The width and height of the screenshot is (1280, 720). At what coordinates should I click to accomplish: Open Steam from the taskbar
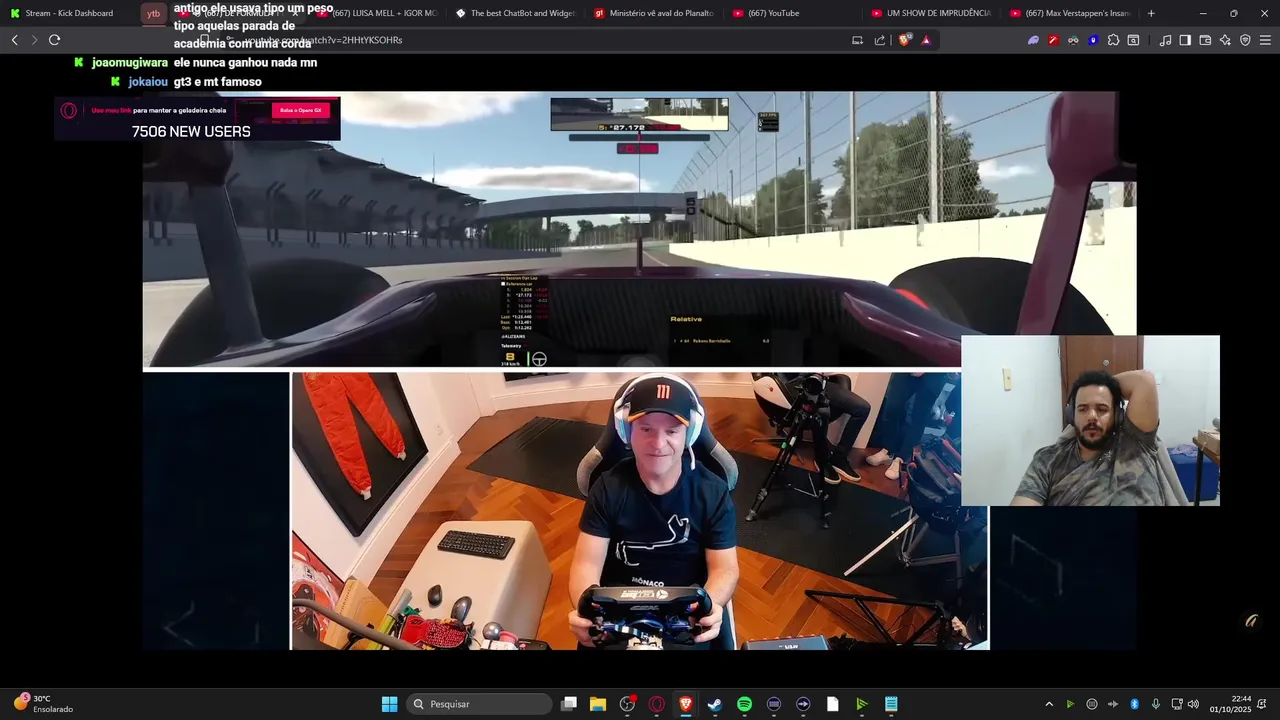click(x=715, y=704)
